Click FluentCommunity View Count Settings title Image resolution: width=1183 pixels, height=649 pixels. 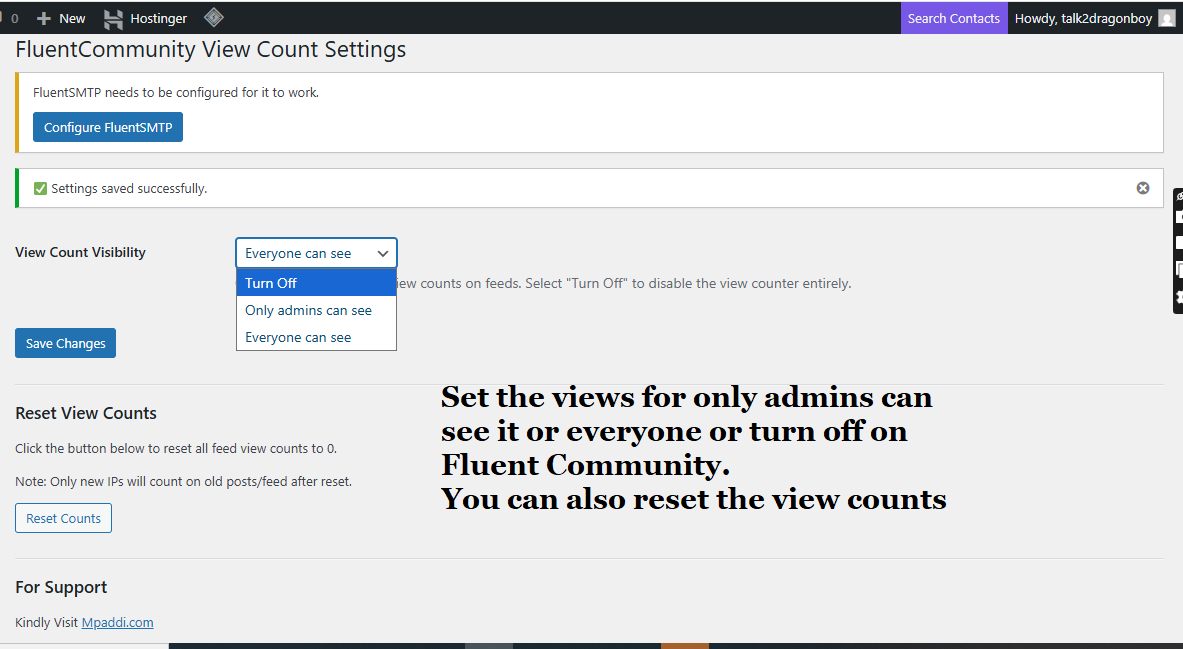[x=210, y=50]
